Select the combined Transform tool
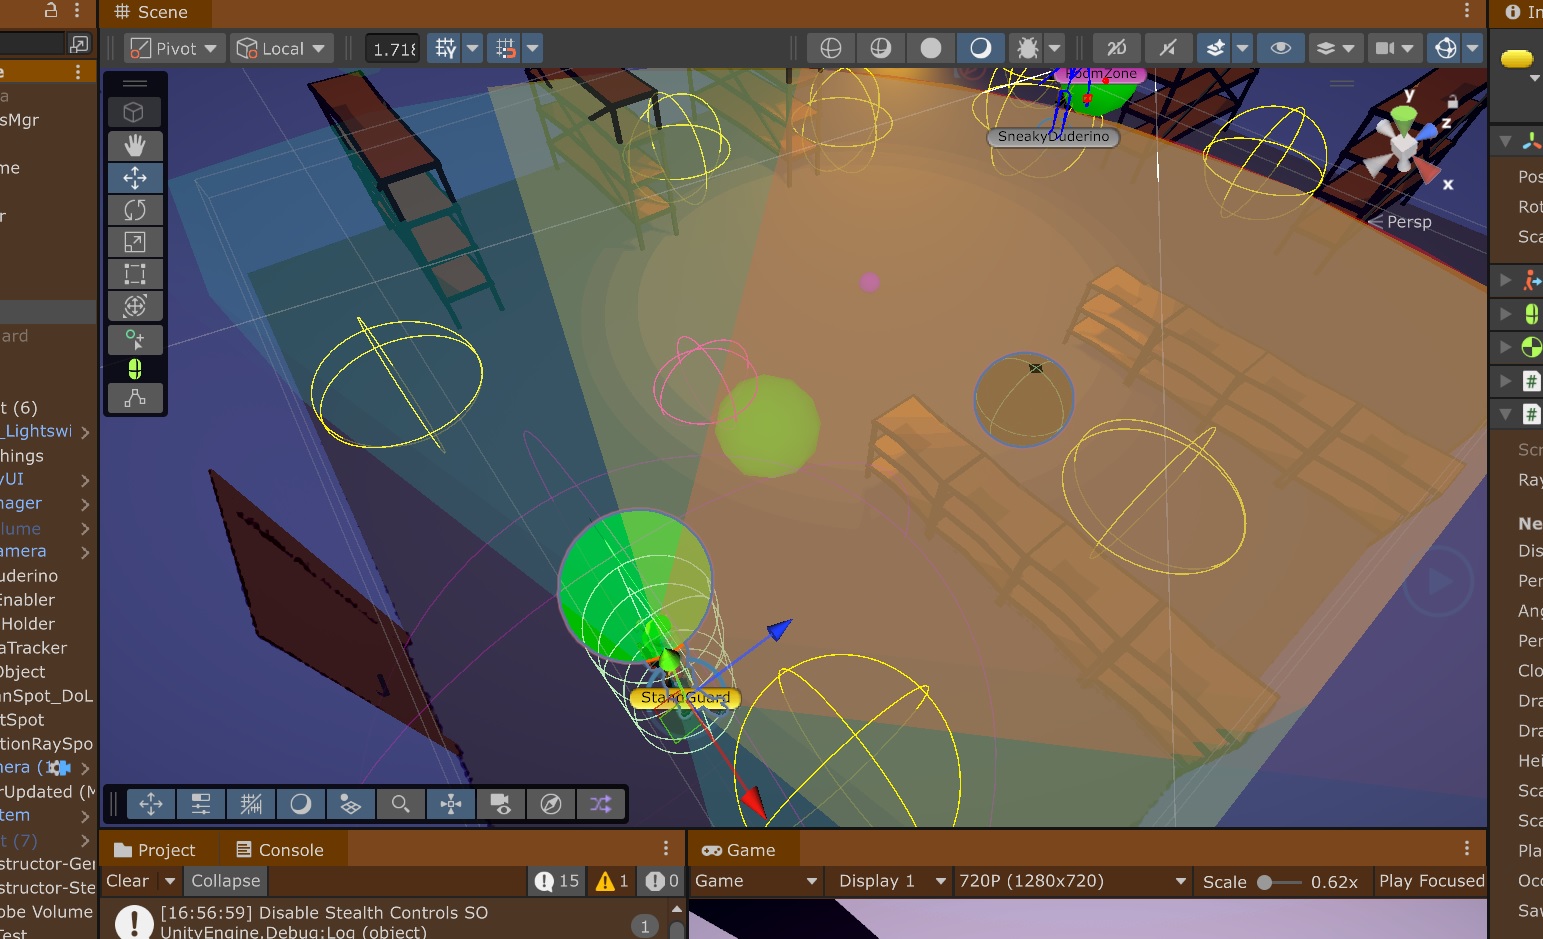Image resolution: width=1543 pixels, height=939 pixels. tap(135, 306)
